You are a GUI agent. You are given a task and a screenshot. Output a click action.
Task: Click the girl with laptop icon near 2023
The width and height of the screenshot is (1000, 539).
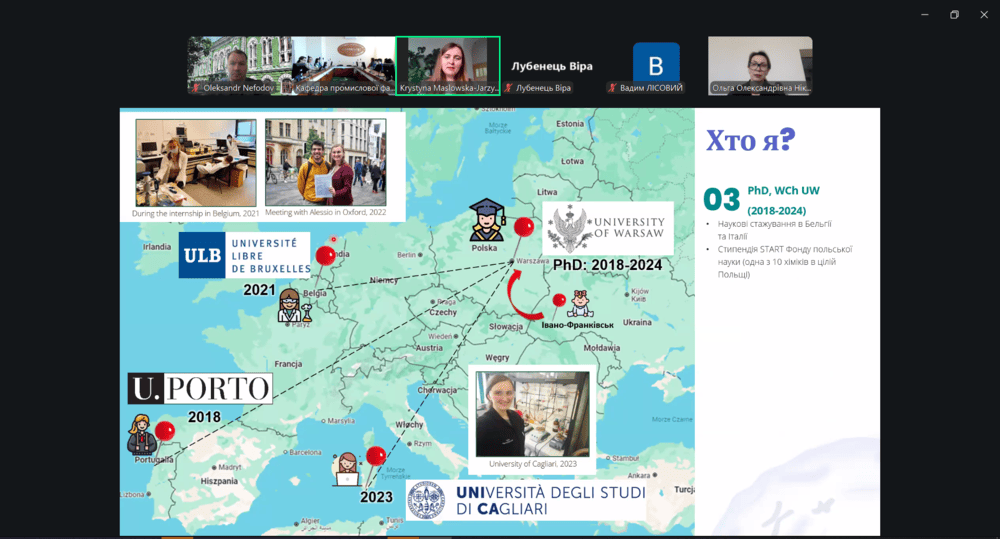tap(347, 469)
